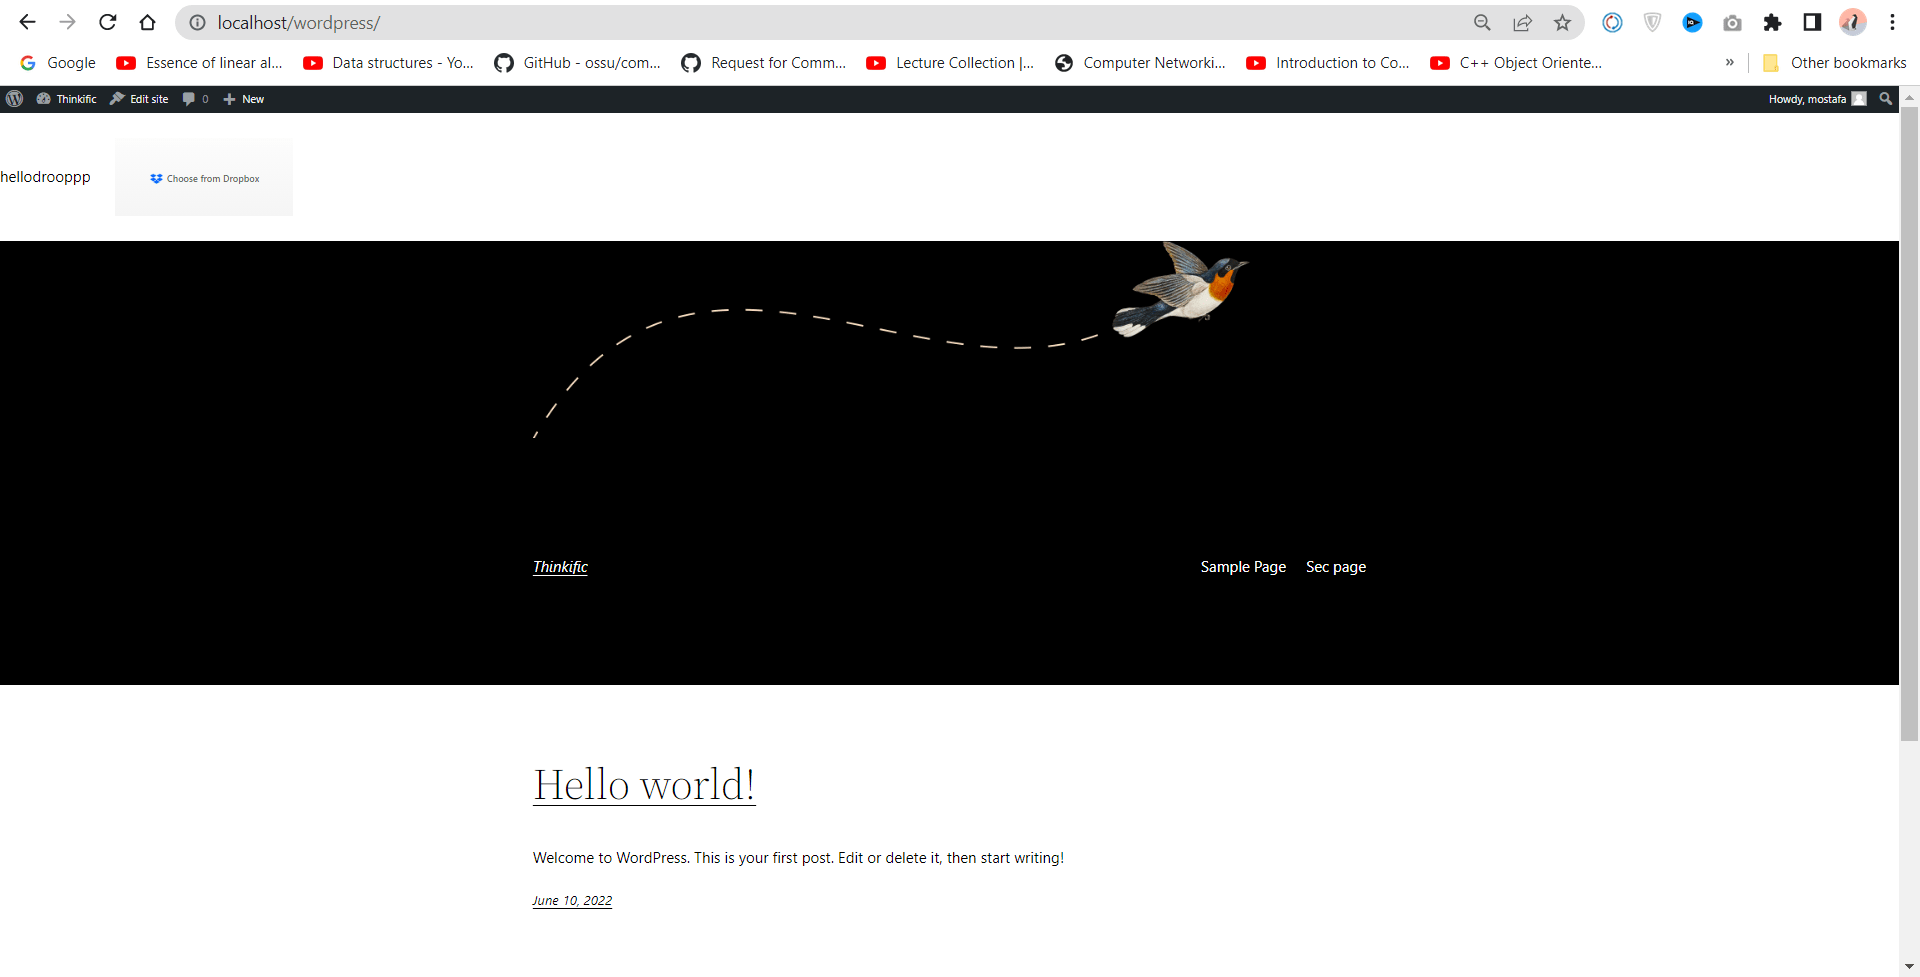This screenshot has width=1920, height=977.
Task: Click the flying bird header image
Action: click(890, 340)
